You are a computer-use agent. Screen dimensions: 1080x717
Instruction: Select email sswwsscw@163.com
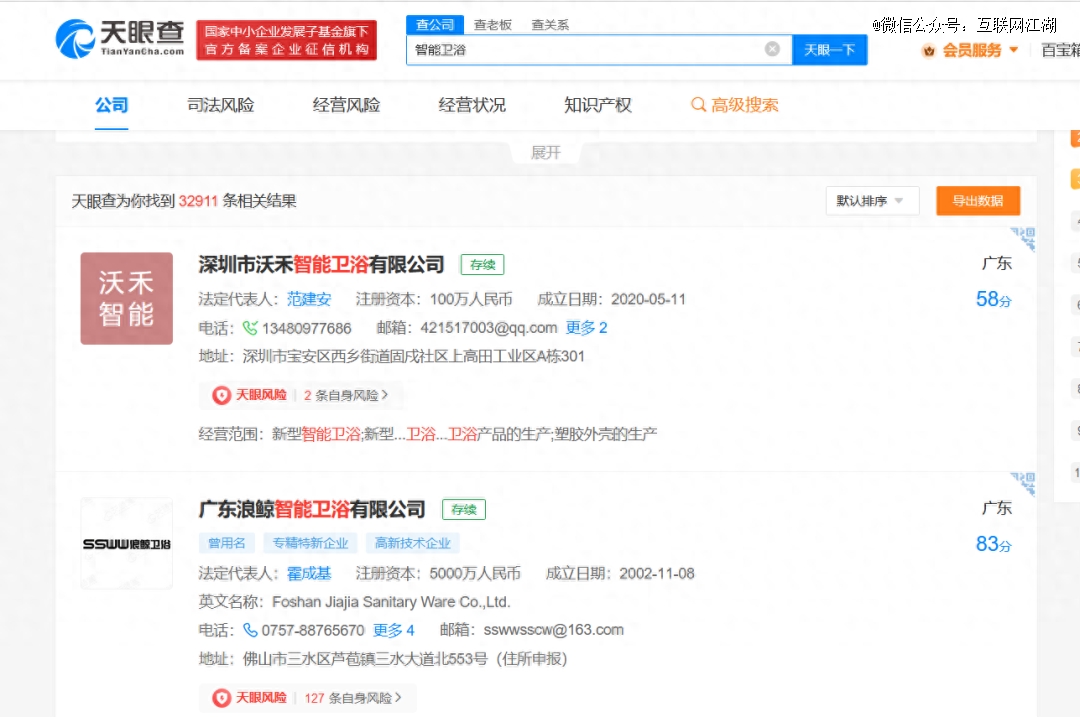tap(553, 630)
